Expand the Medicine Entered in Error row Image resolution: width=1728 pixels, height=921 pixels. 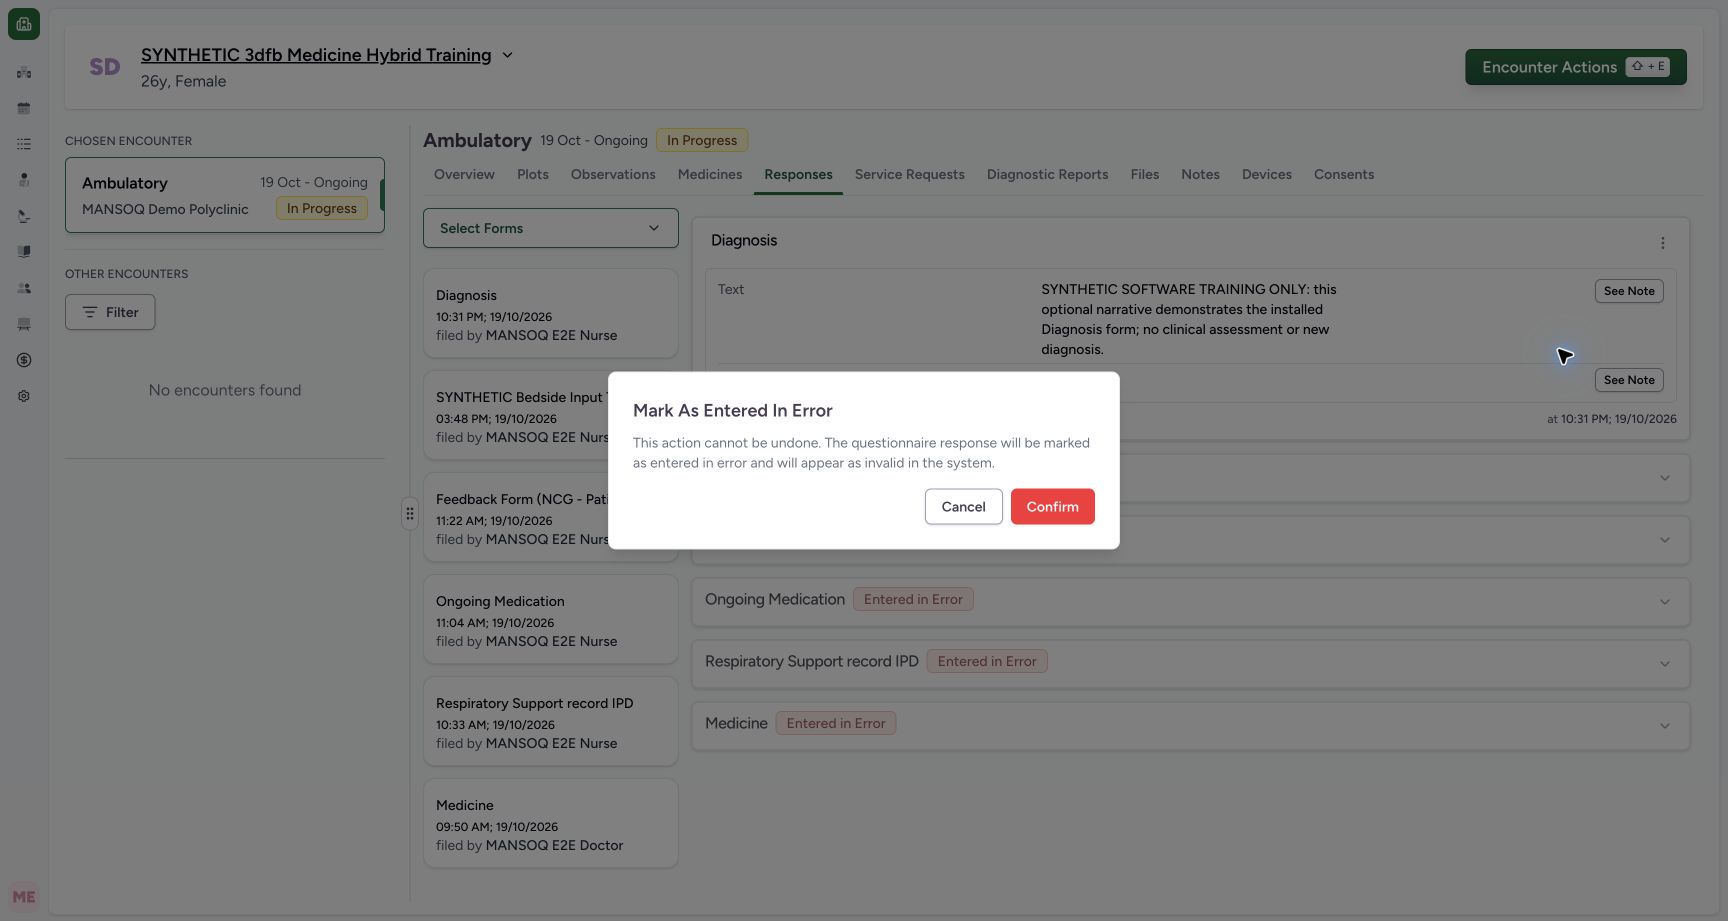click(x=1190, y=724)
